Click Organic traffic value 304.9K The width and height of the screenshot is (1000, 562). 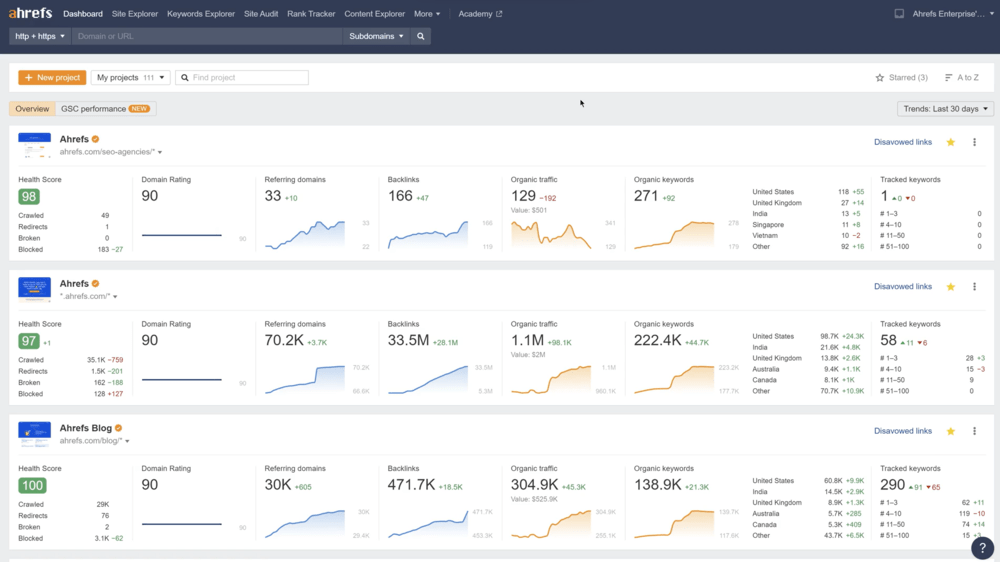coord(534,485)
